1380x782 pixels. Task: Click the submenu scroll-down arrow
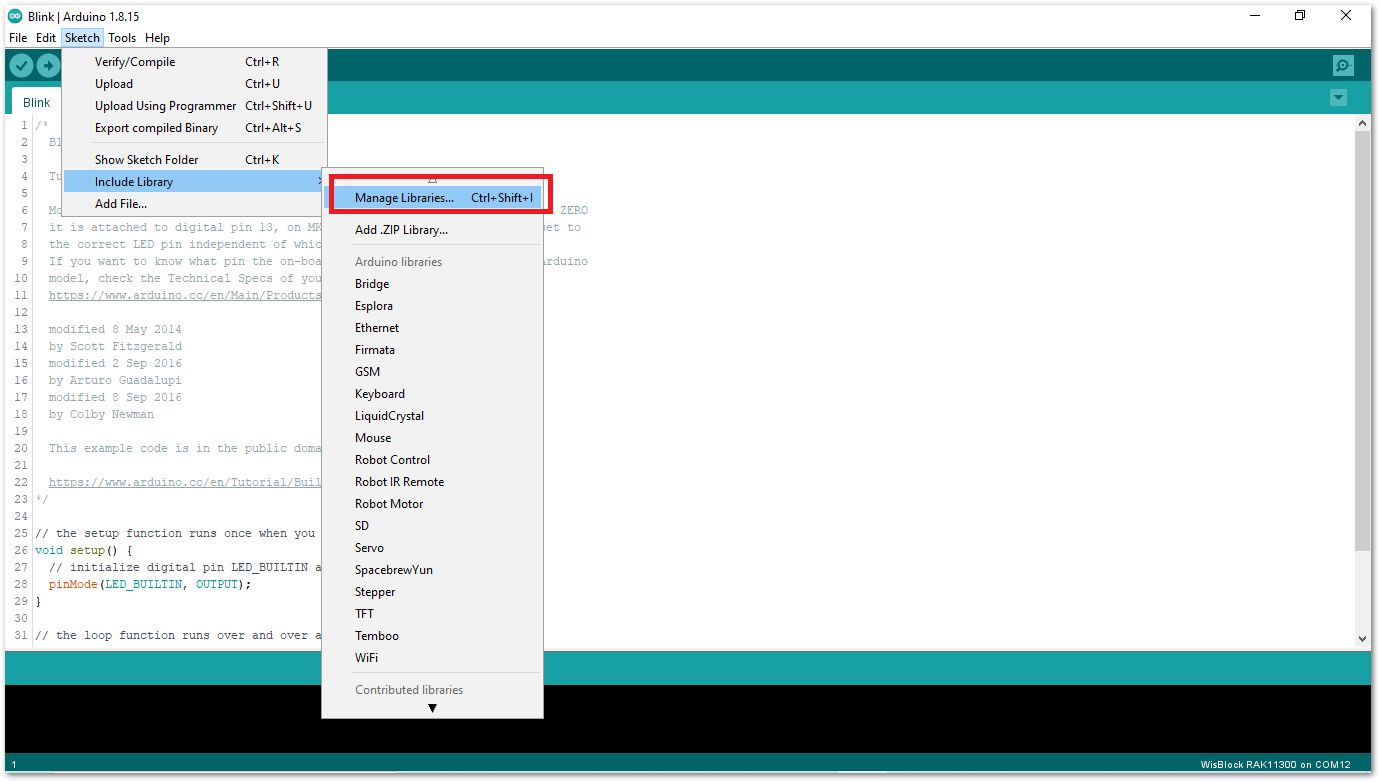[x=433, y=708]
